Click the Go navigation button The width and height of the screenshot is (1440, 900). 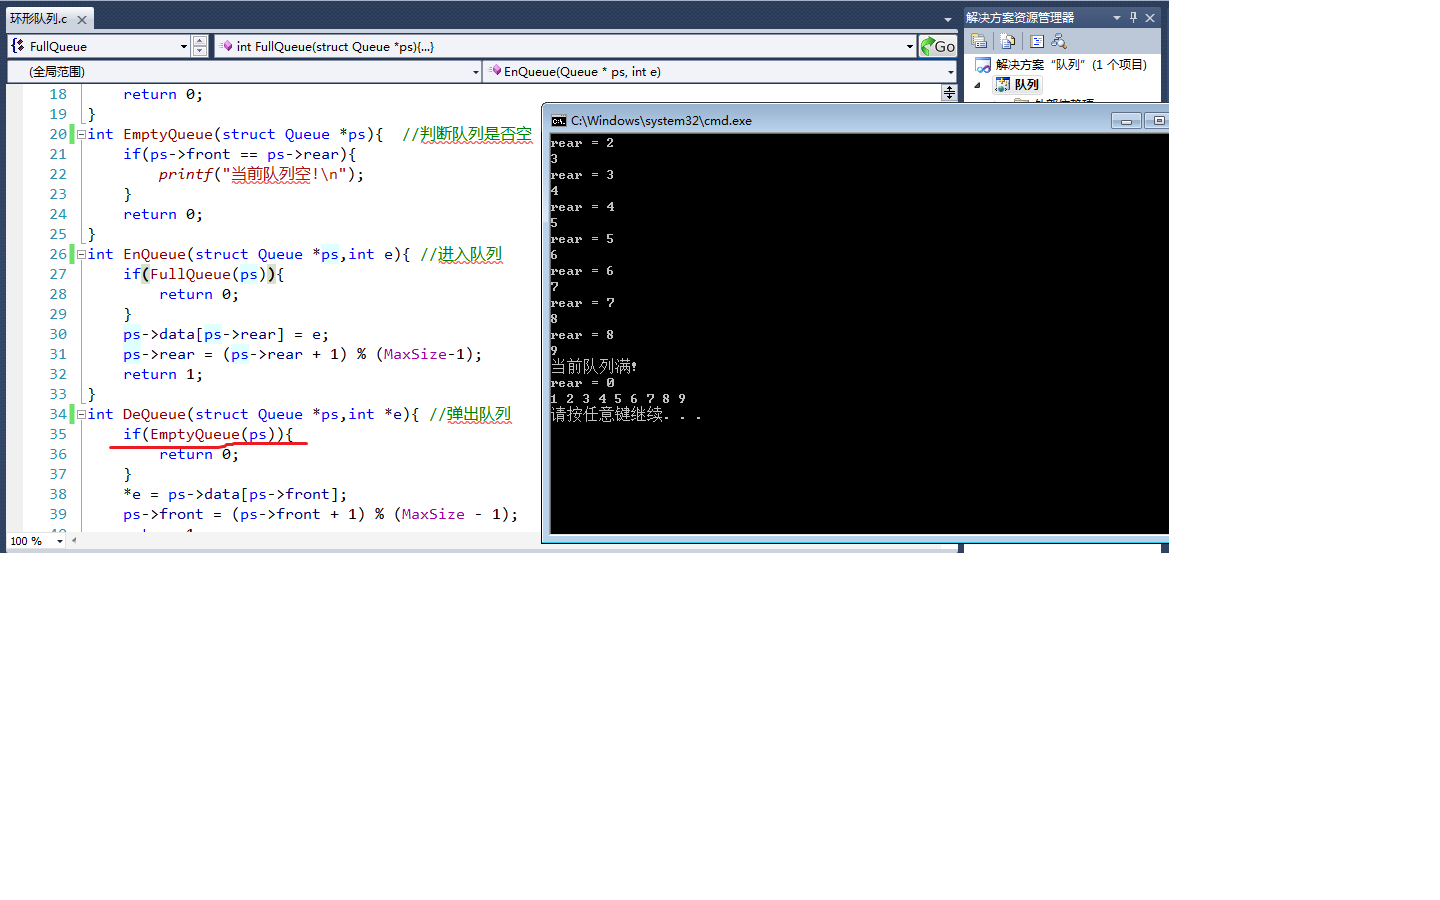pos(938,46)
